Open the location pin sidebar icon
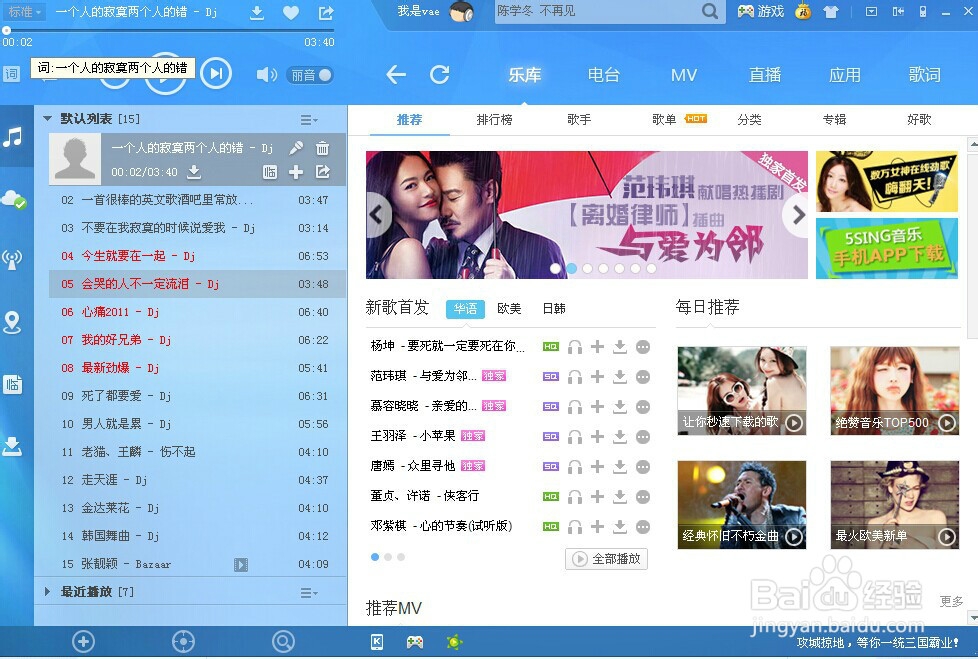Screen dimensions: 978x659 tap(12, 322)
